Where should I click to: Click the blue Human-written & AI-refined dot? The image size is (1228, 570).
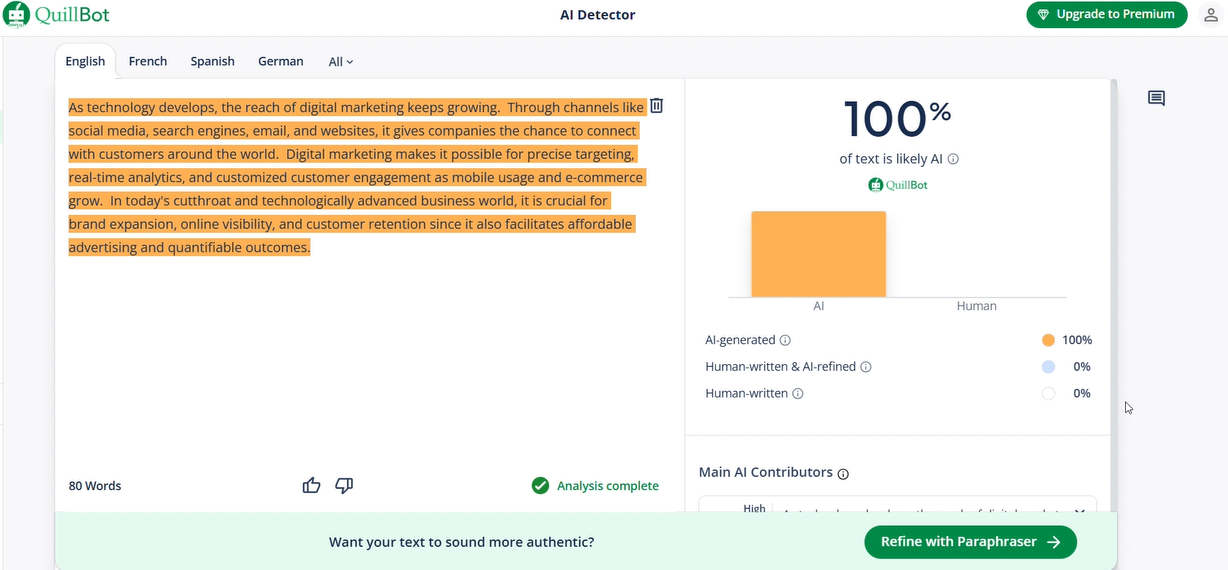pos(1048,367)
